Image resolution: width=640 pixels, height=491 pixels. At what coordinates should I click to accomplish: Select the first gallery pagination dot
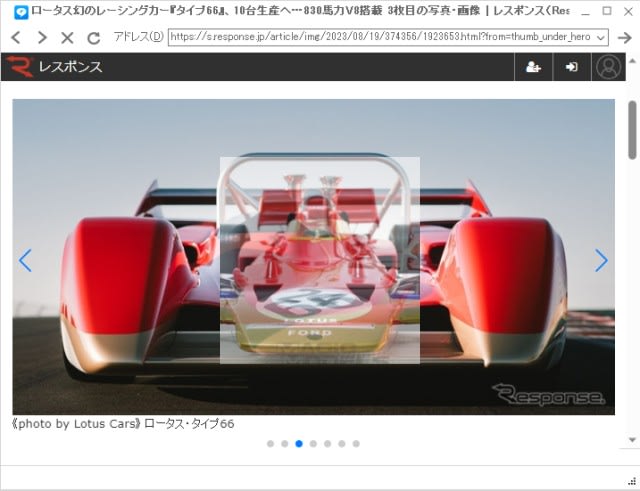click(270, 444)
